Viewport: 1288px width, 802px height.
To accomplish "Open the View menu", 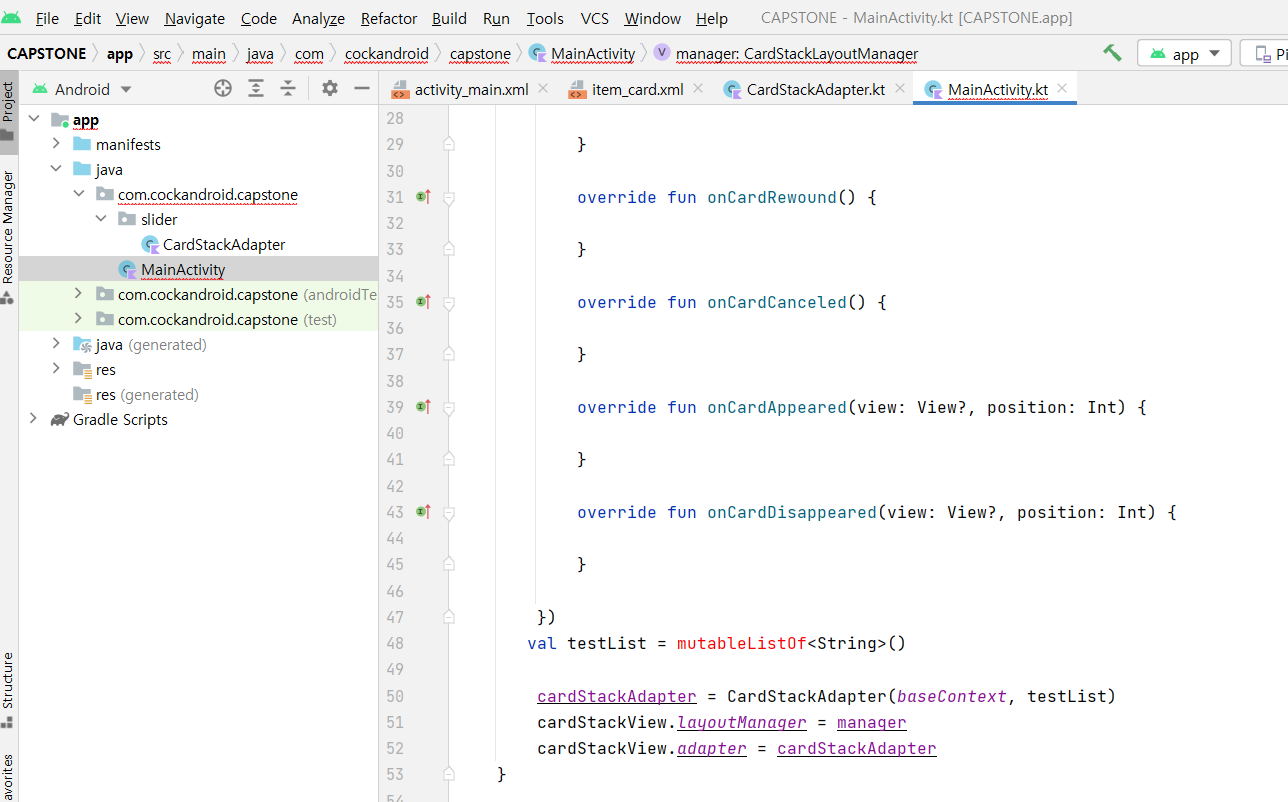I will (x=132, y=18).
